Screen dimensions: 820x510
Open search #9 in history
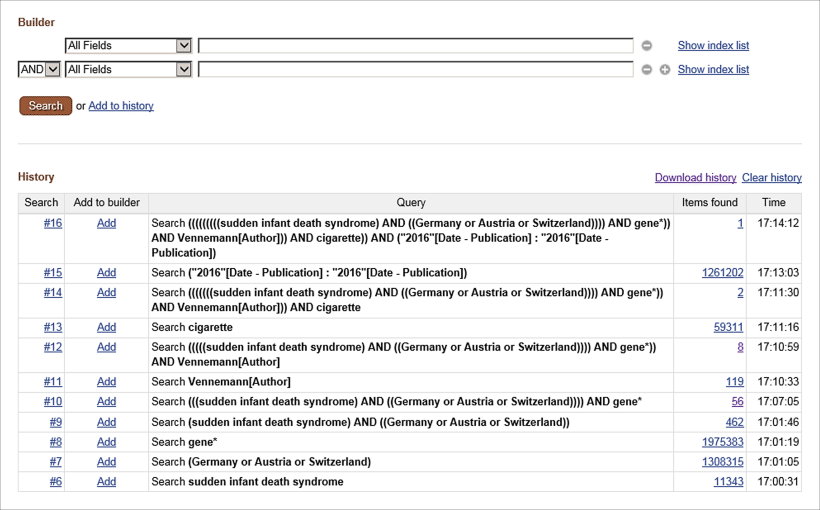(x=56, y=422)
